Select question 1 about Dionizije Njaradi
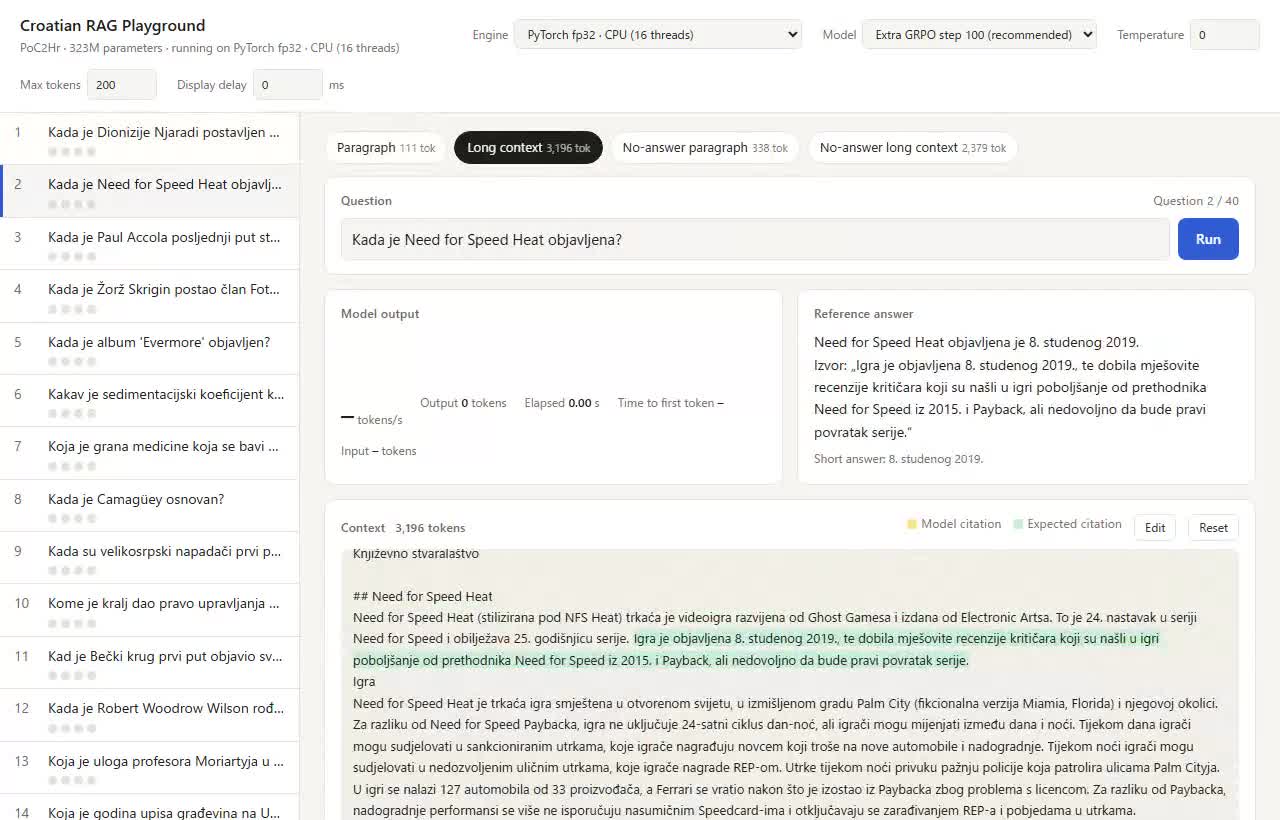Image resolution: width=1280 pixels, height=820 pixels. click(150, 138)
